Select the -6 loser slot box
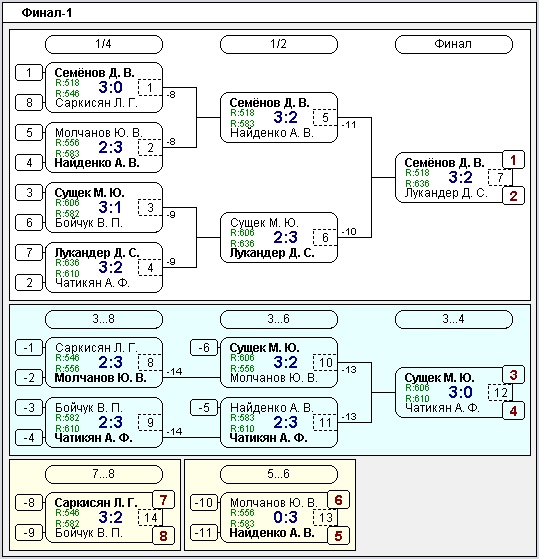This screenshot has width=539, height=559. [x=204, y=348]
